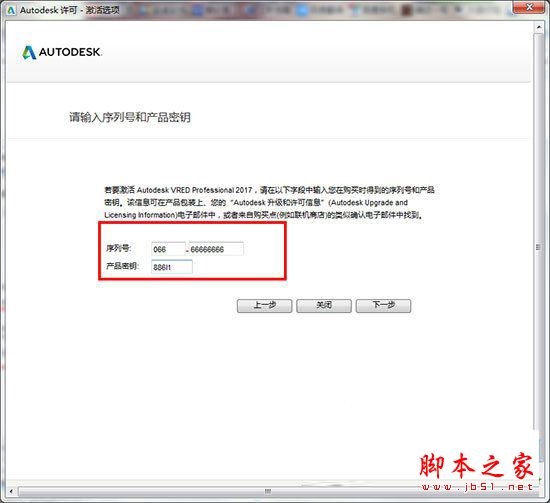Focus the product key field 886I1

coord(172,267)
